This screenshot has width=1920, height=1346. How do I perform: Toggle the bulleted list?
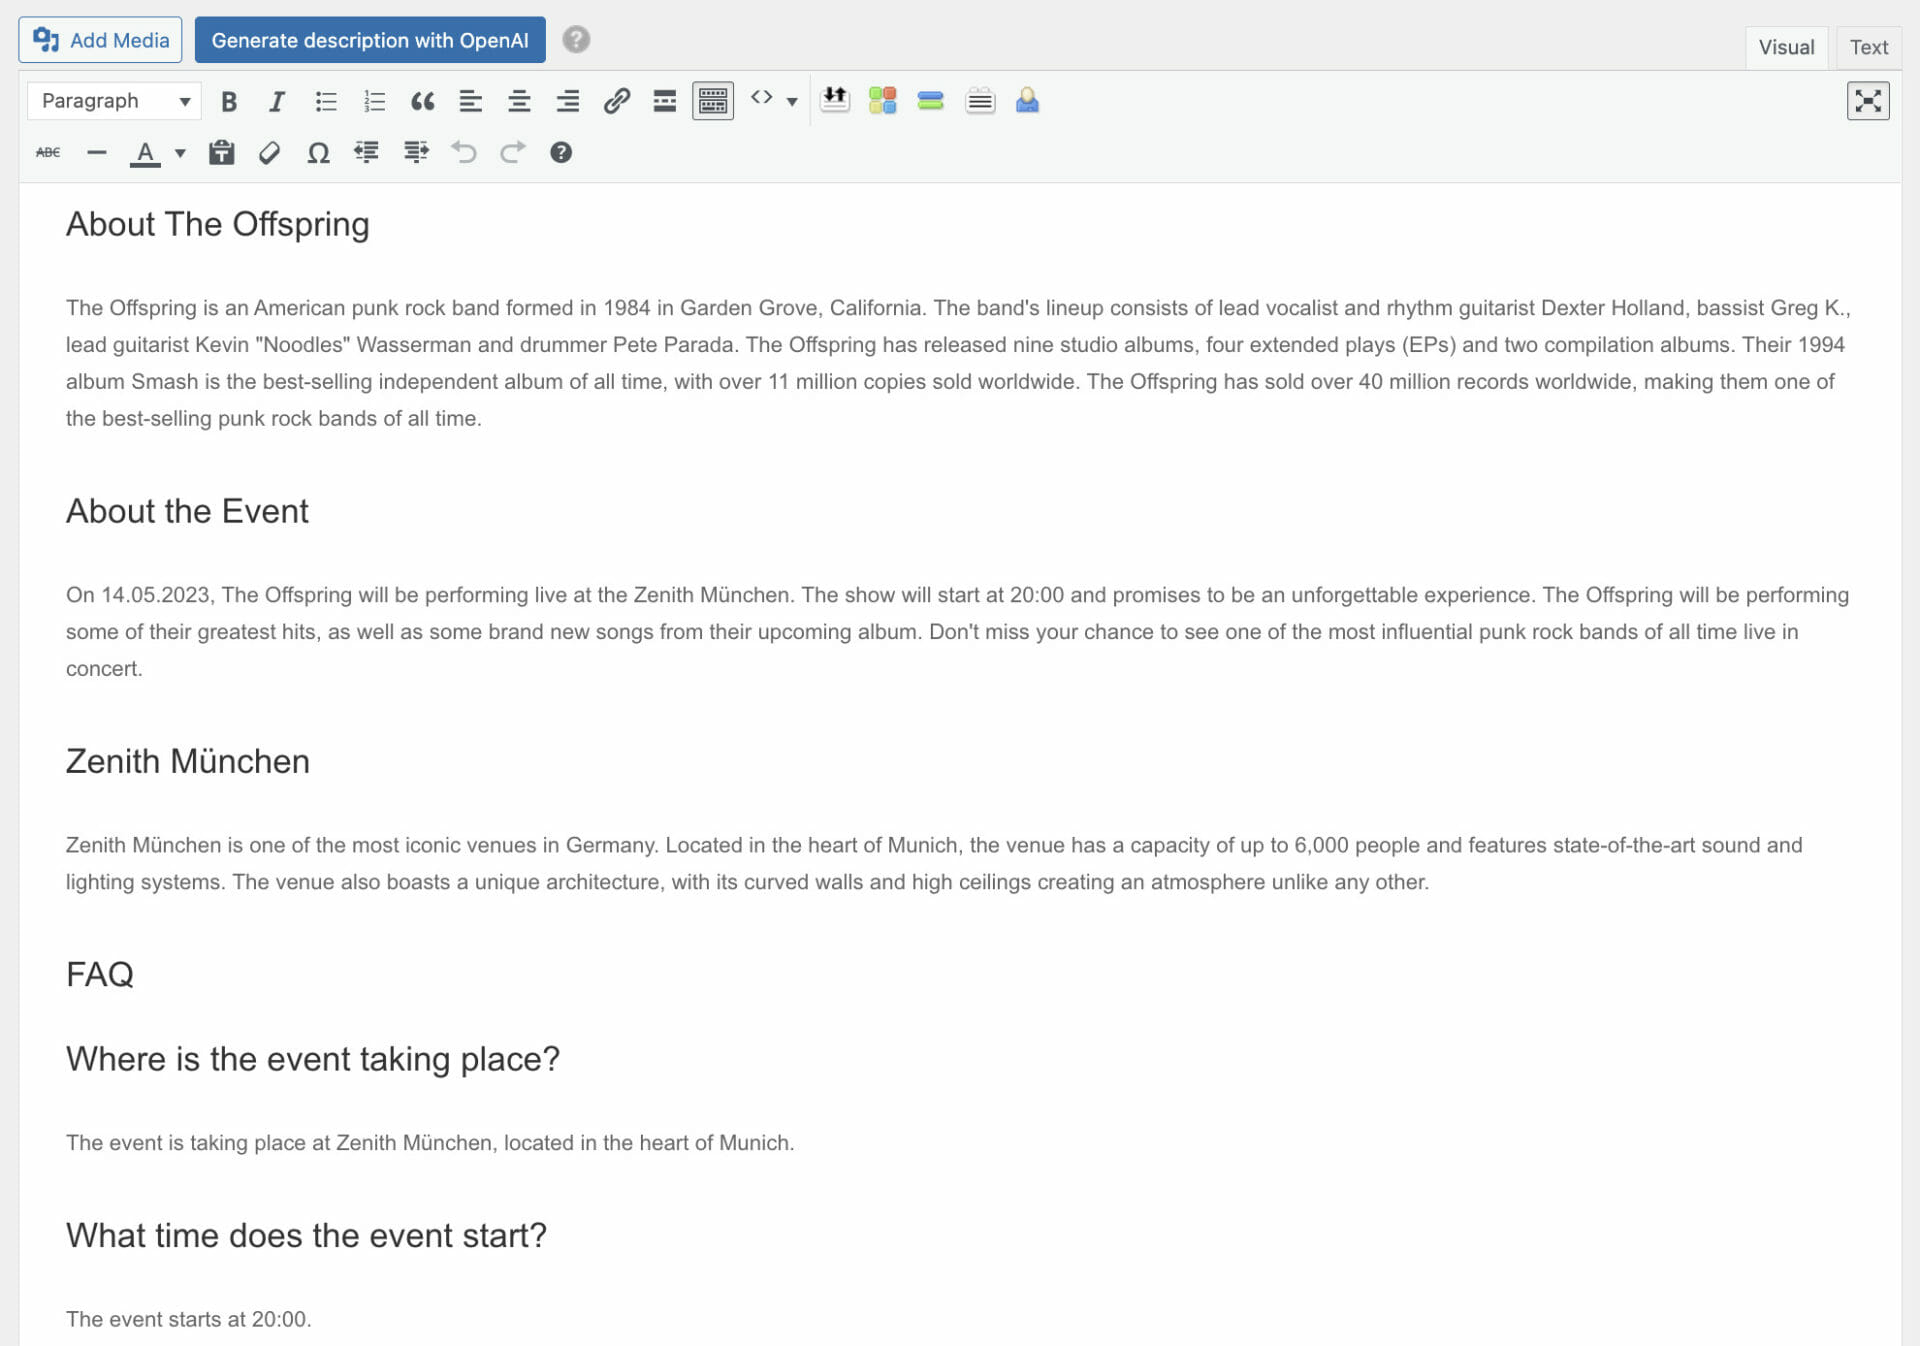[x=324, y=100]
